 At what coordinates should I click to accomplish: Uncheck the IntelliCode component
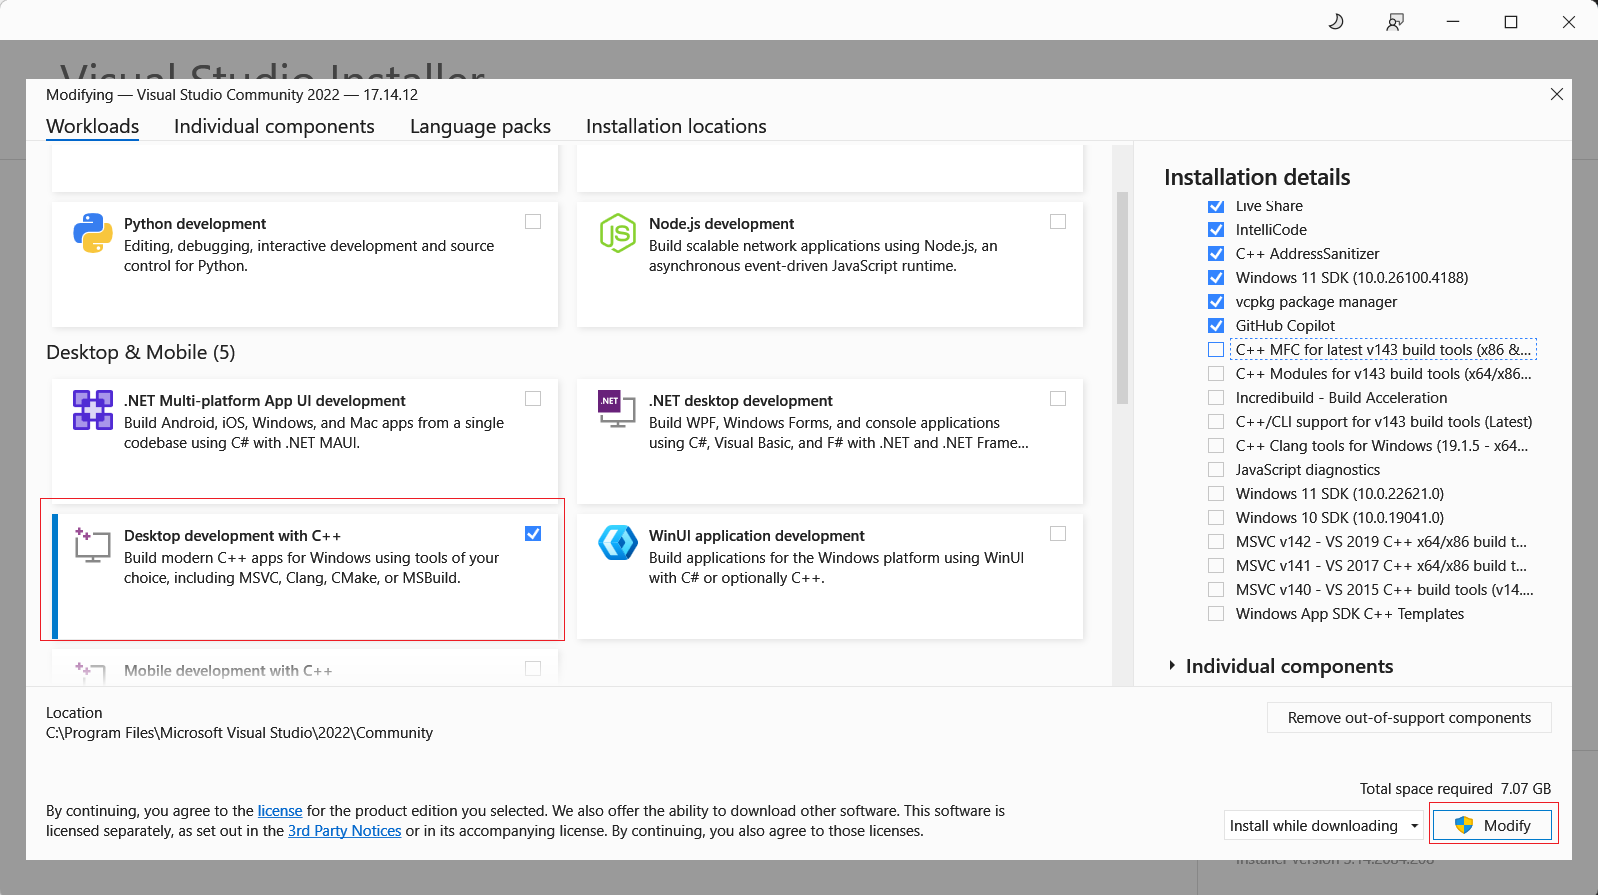pyautogui.click(x=1216, y=230)
